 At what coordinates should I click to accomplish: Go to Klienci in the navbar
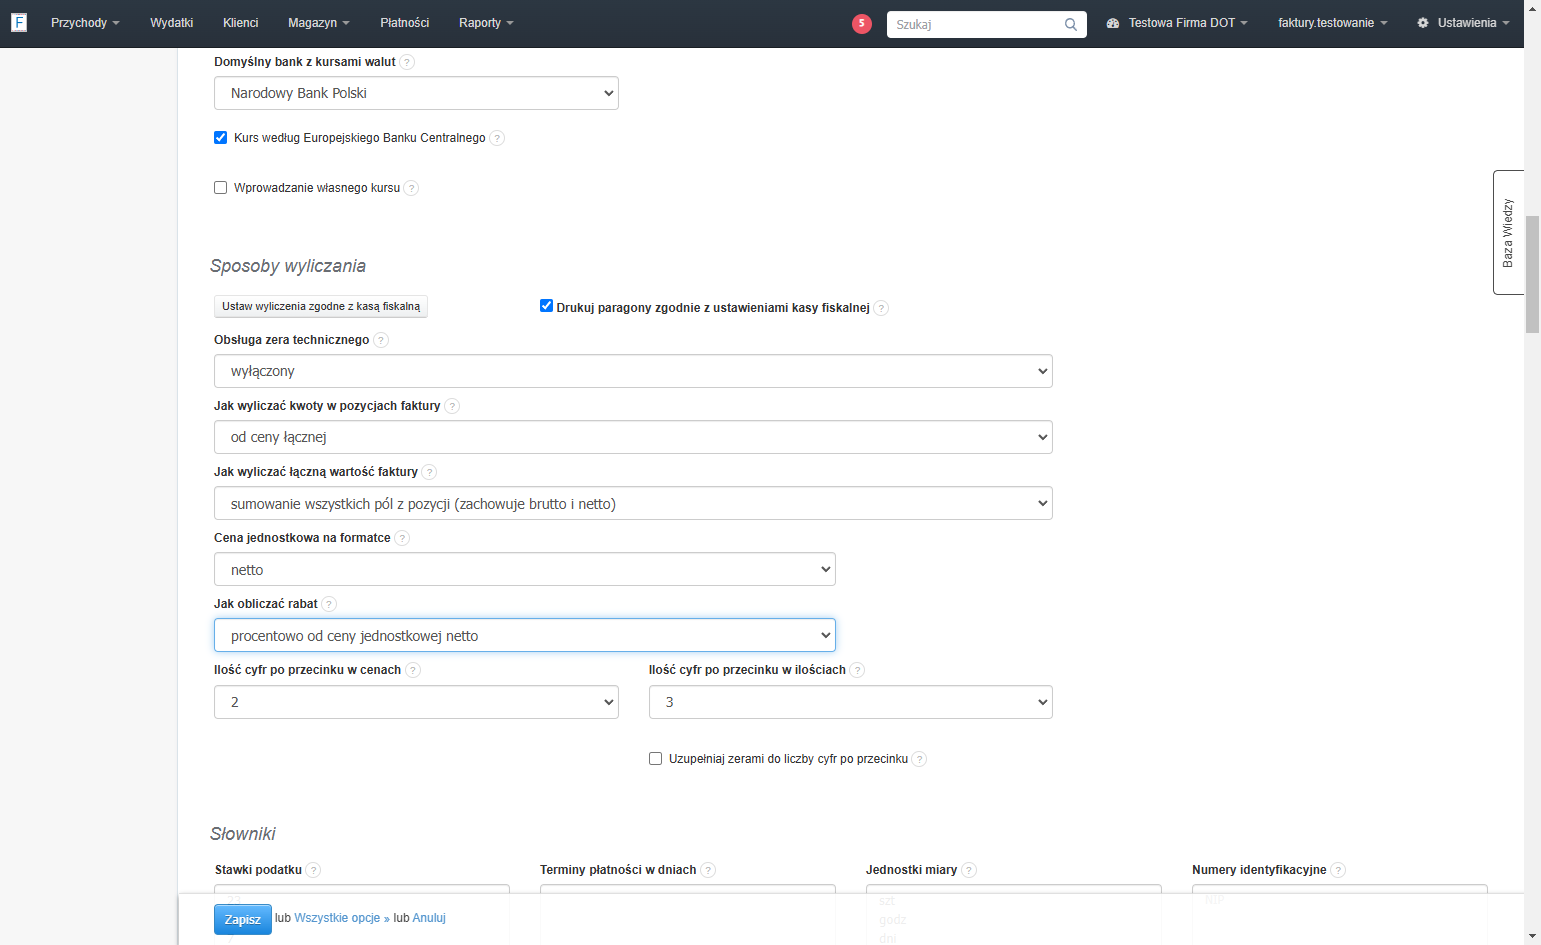pyautogui.click(x=241, y=23)
